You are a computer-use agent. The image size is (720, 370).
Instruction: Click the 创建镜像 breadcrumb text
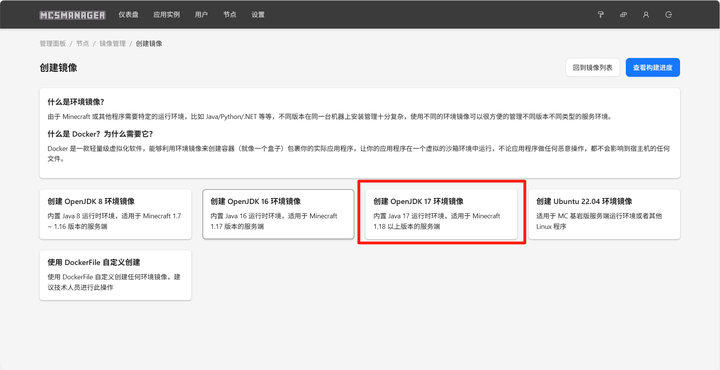(149, 44)
